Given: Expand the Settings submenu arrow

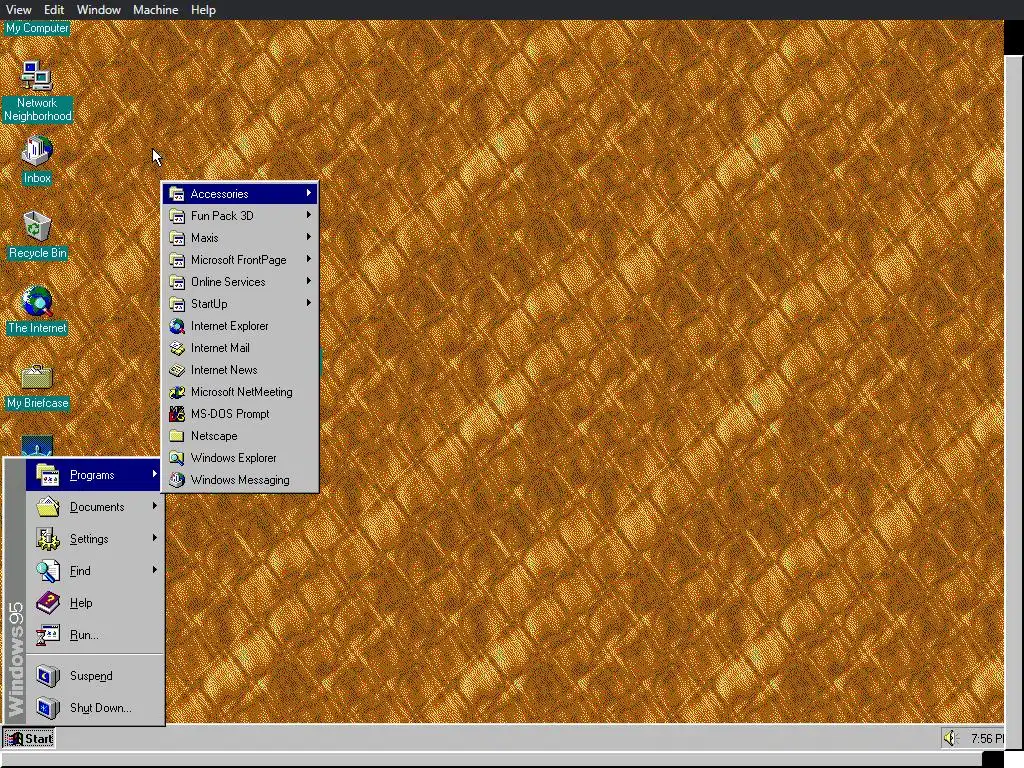Looking at the screenshot, I should 155,537.
